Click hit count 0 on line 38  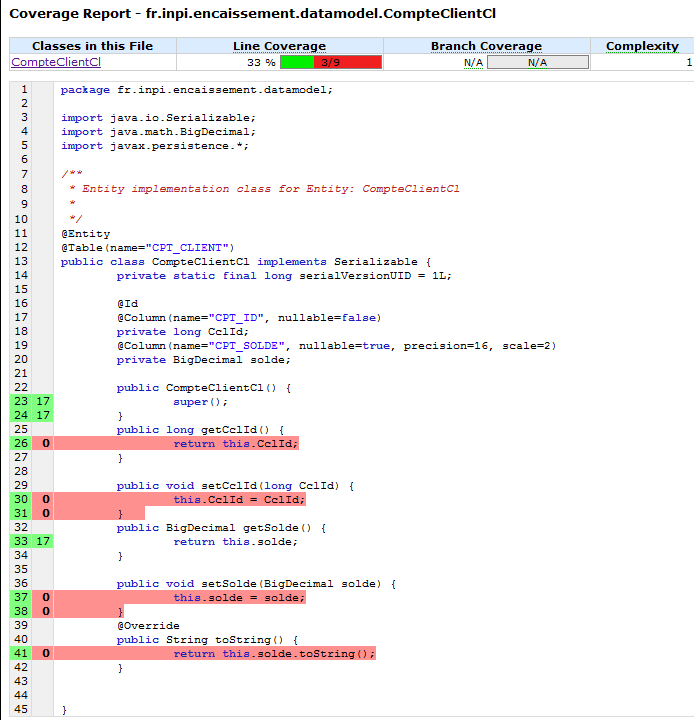(43, 612)
